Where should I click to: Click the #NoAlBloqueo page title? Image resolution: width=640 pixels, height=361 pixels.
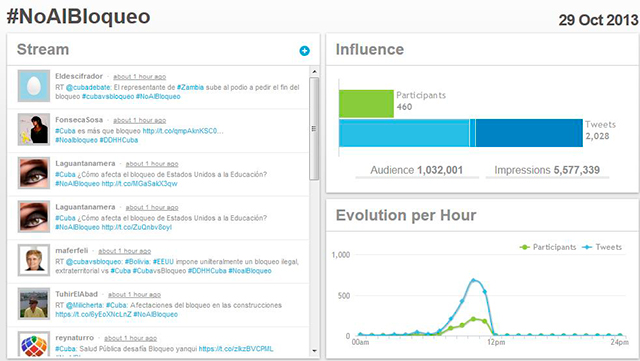pyautogui.click(x=78, y=17)
